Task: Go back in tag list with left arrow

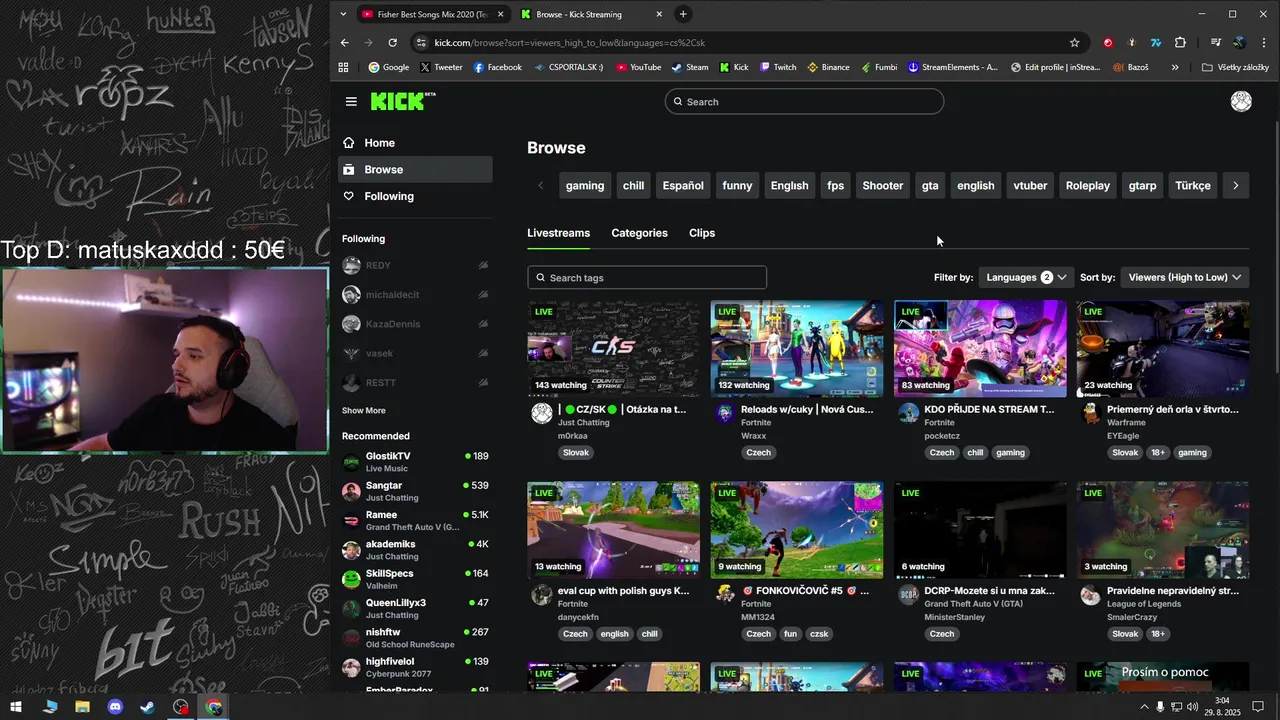Action: click(541, 186)
